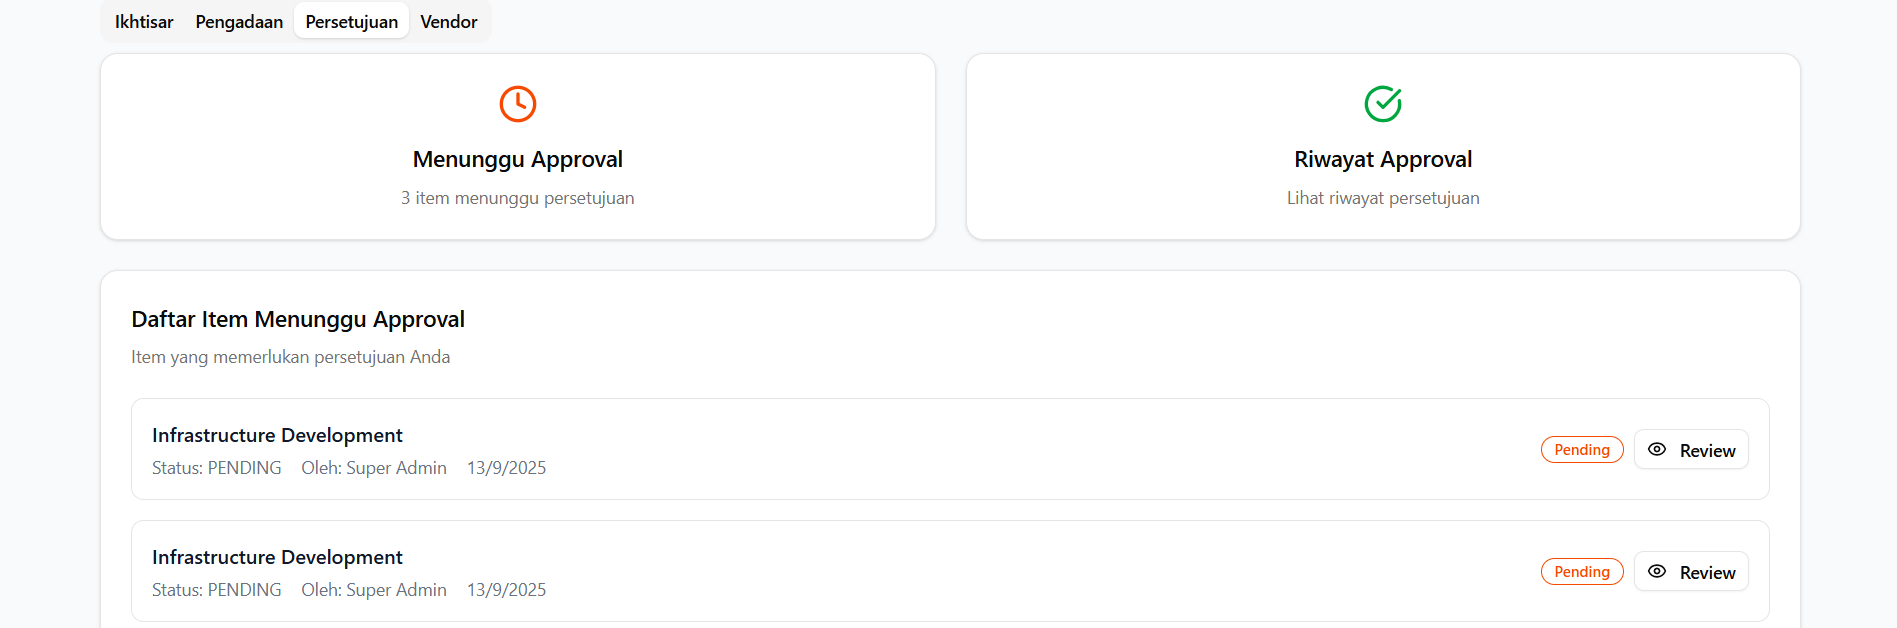Select the second Infrastructure Development title

pyautogui.click(x=277, y=558)
